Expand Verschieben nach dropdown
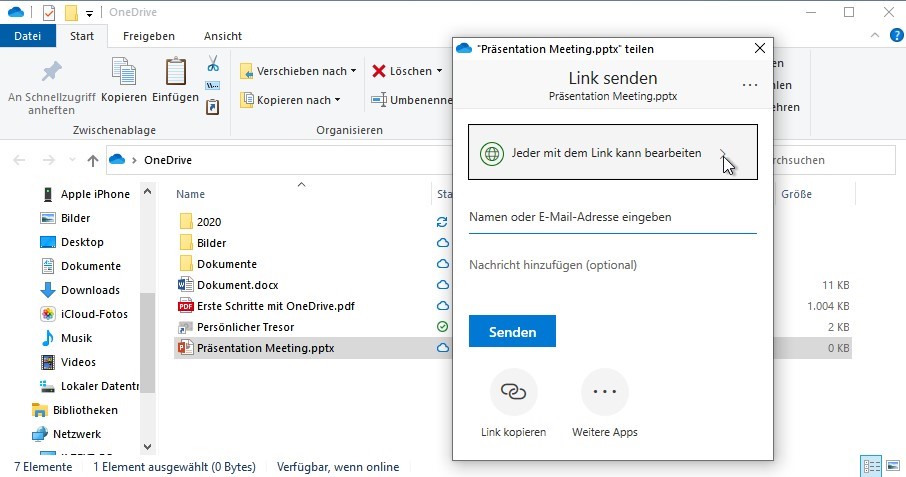 (354, 71)
